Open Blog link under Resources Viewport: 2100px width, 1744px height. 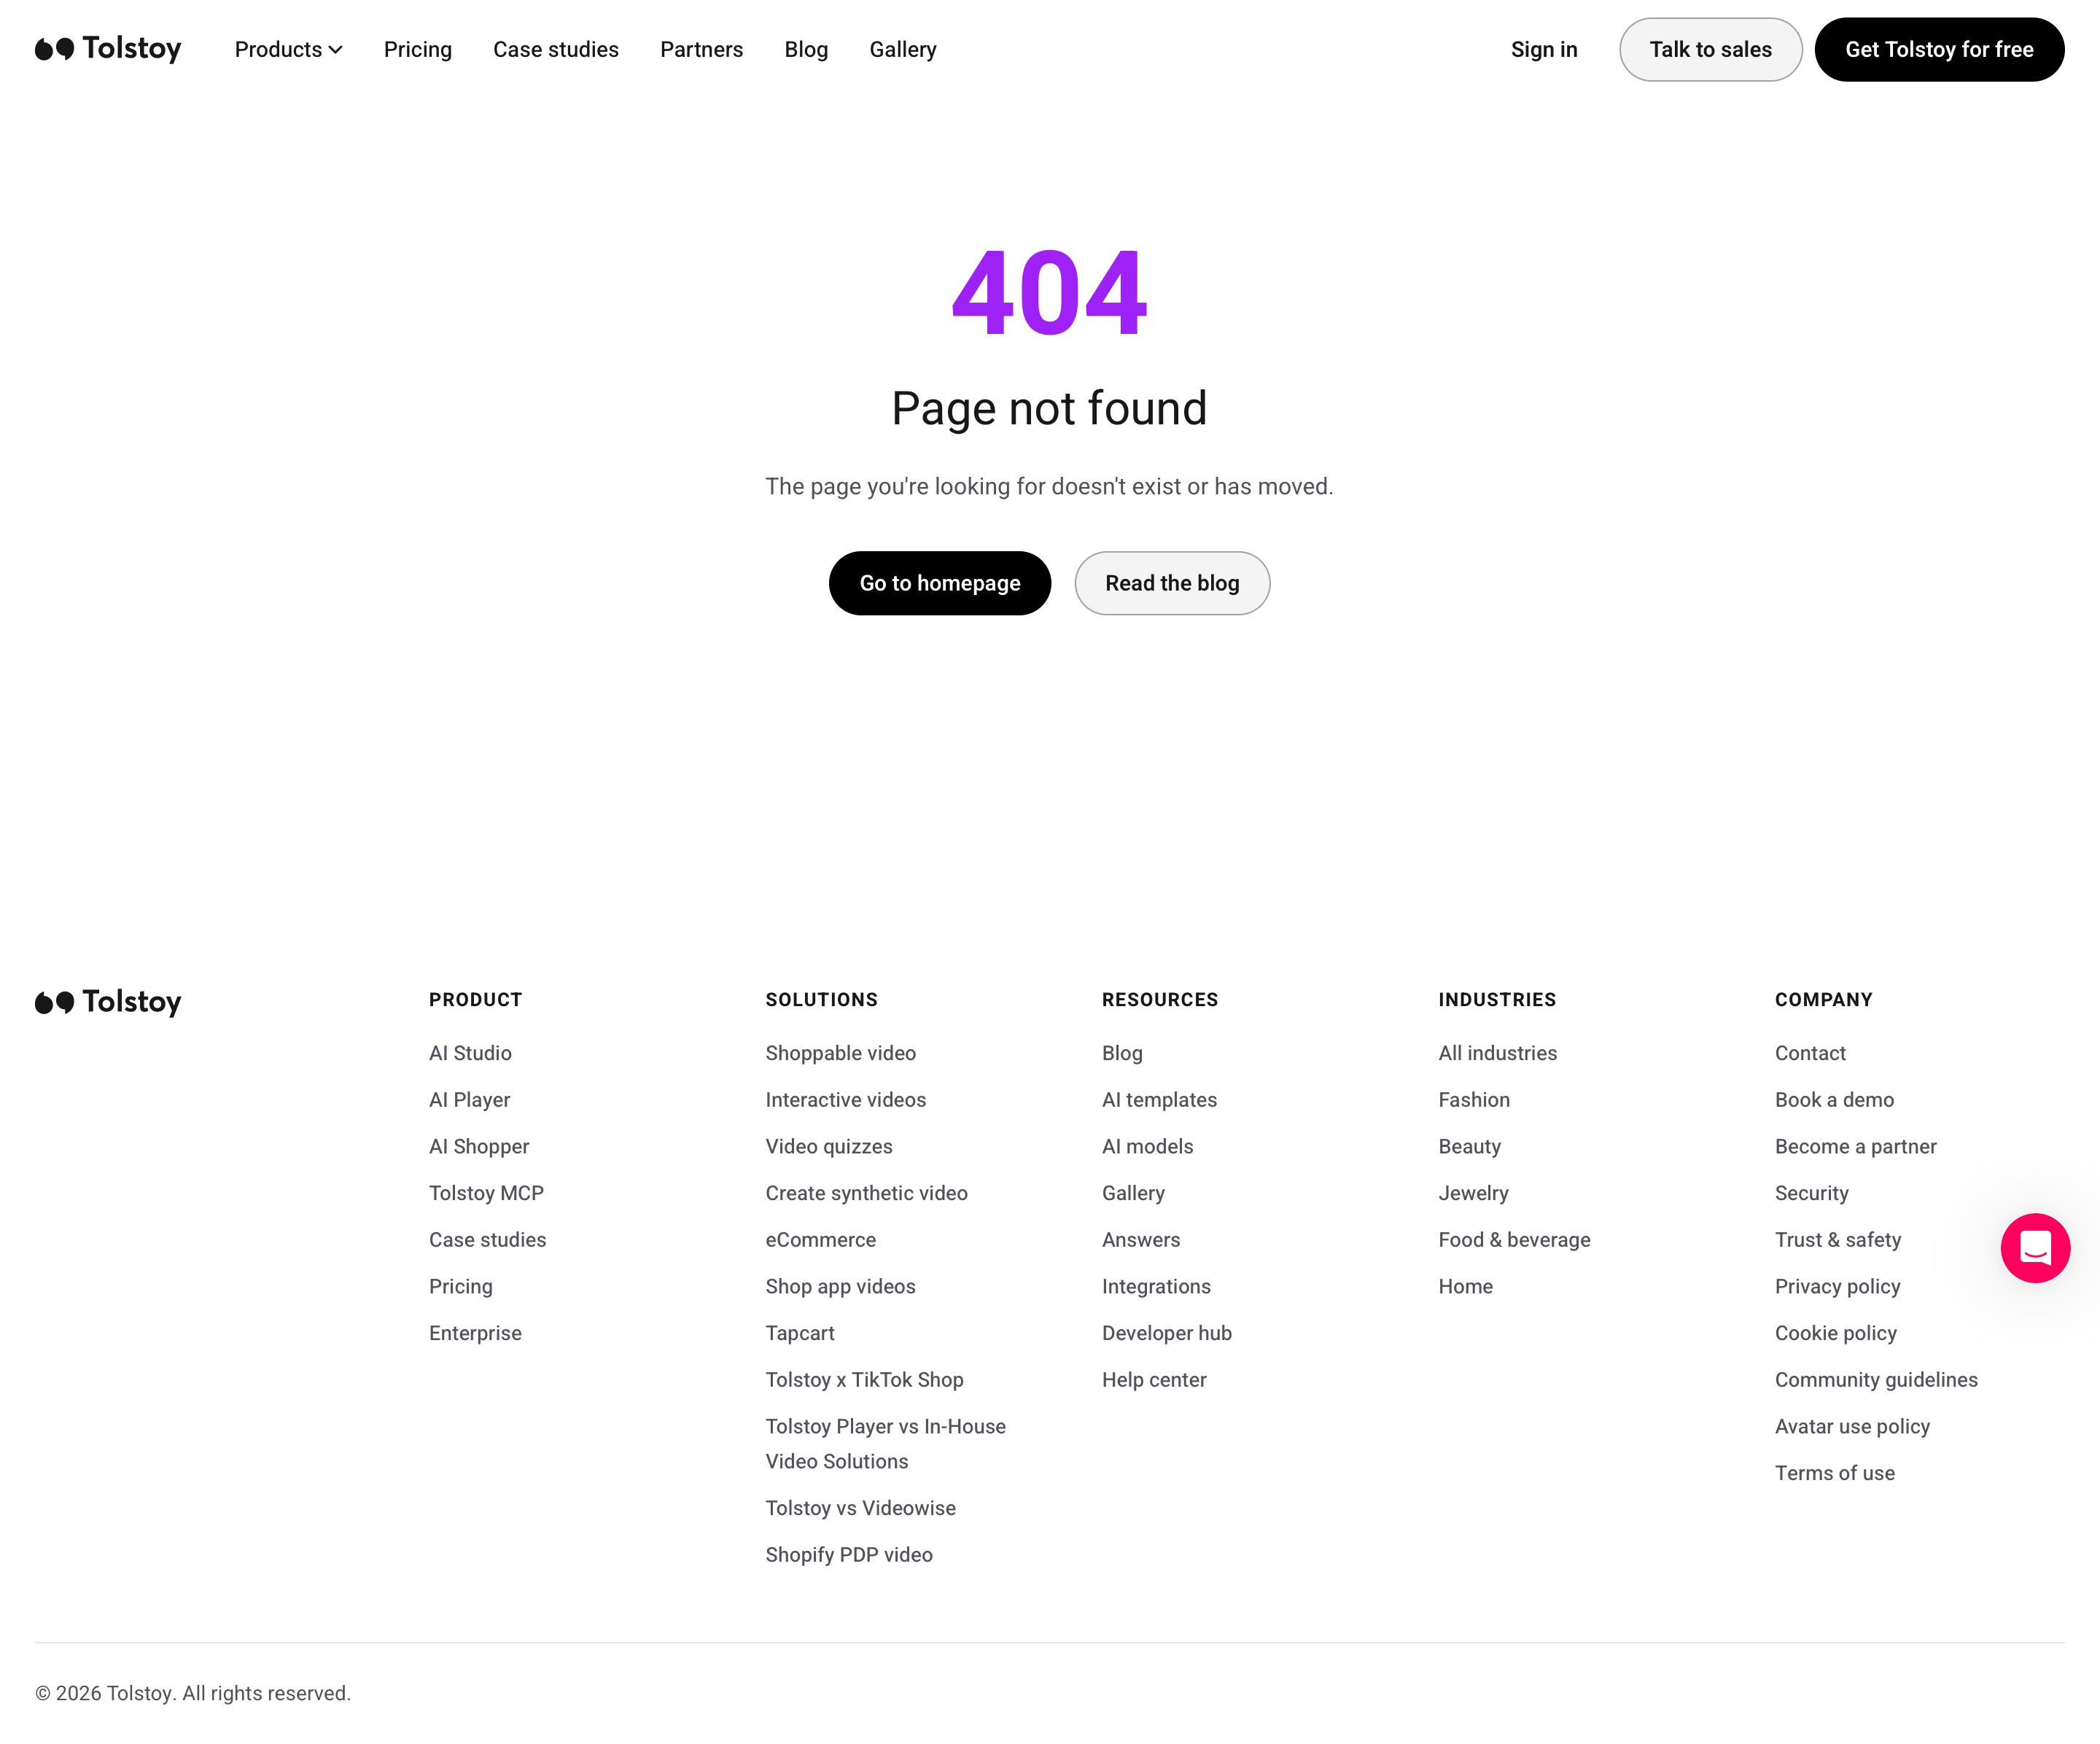point(1122,1053)
